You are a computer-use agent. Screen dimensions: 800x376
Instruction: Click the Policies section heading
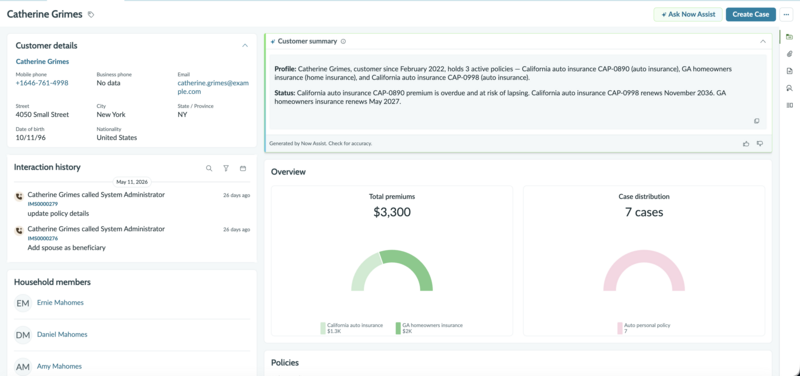[x=285, y=363]
